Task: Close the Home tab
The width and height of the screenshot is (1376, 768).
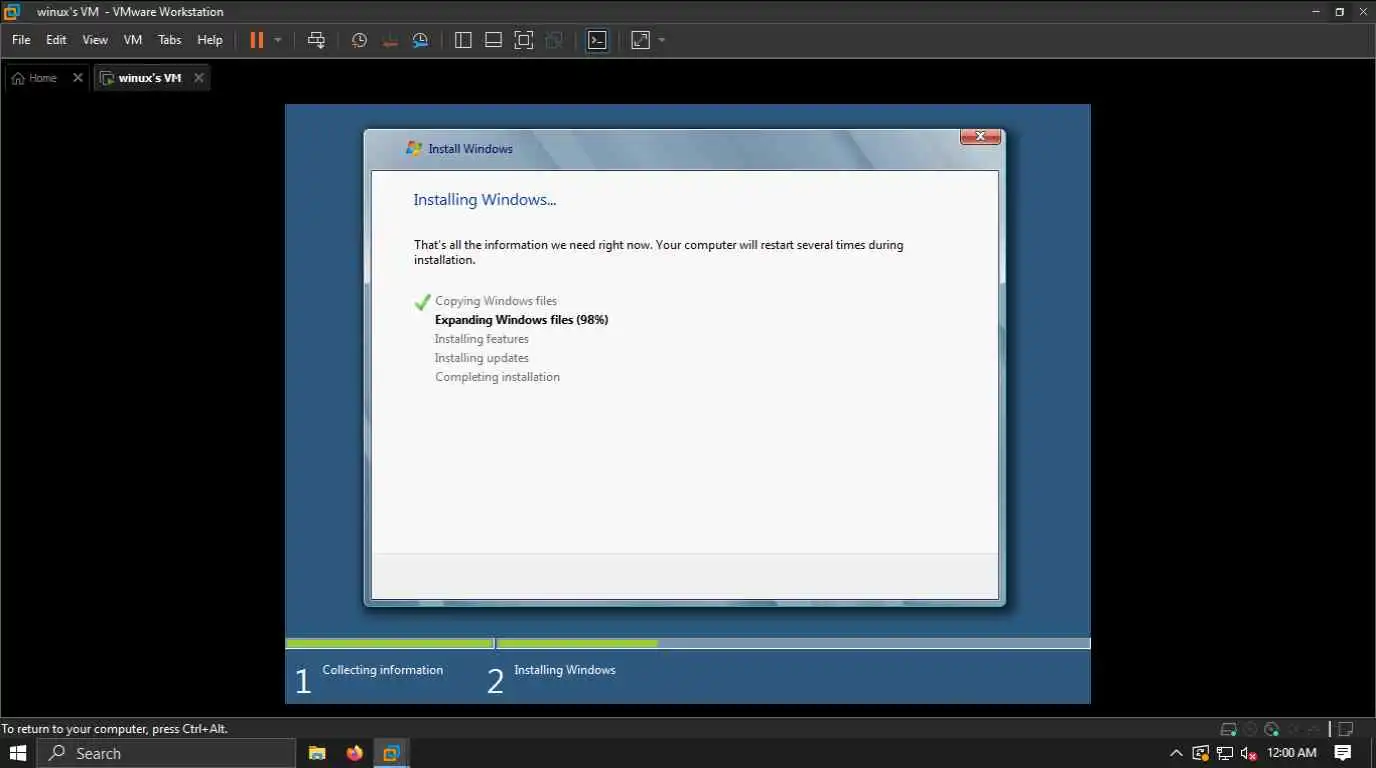Action: pyautogui.click(x=78, y=78)
